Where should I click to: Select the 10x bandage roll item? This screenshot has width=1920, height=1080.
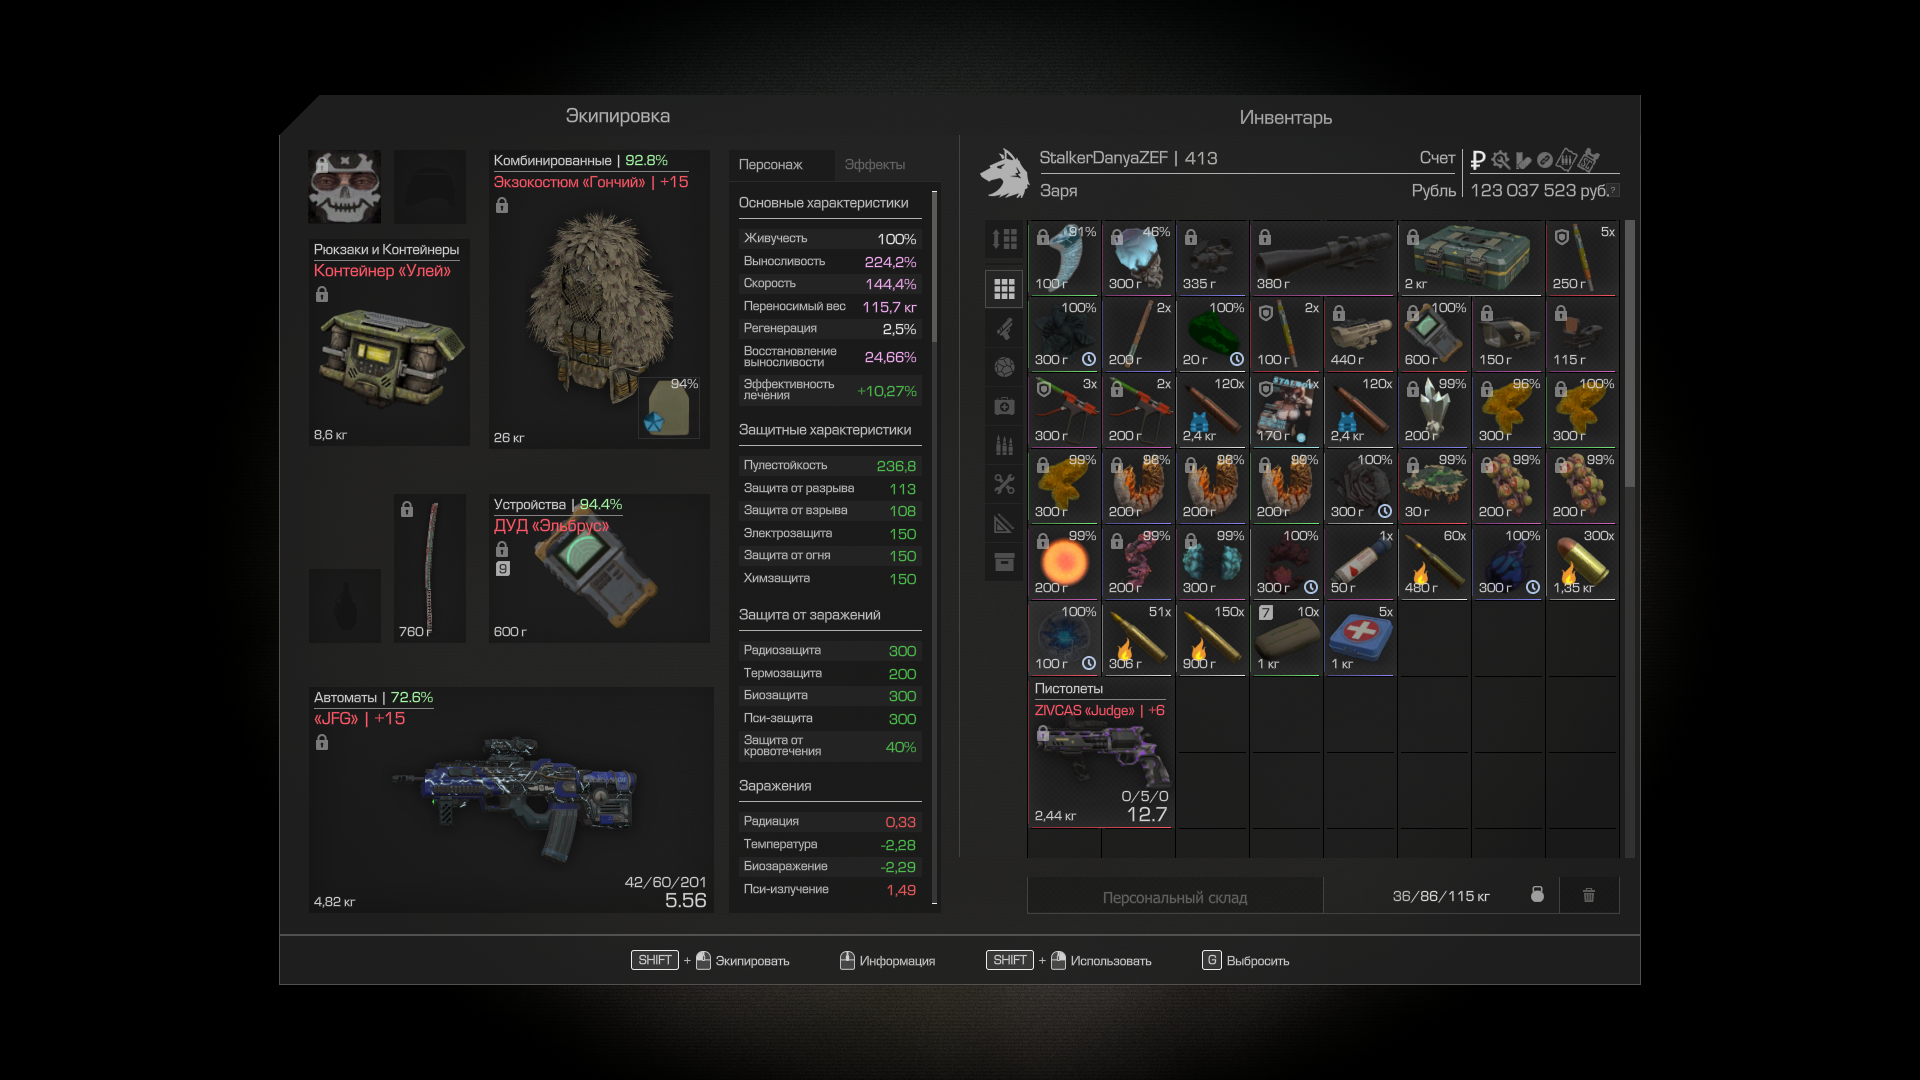click(1286, 638)
